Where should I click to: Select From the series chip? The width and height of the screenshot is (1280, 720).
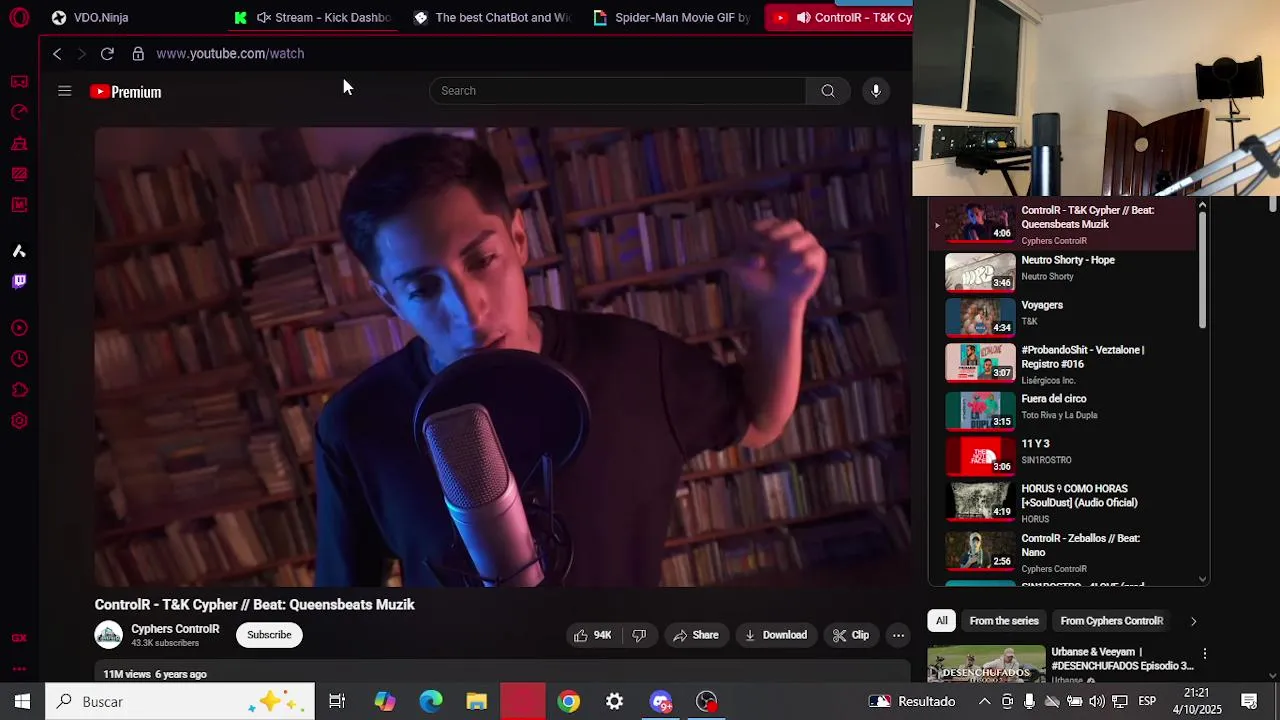pyautogui.click(x=1004, y=621)
